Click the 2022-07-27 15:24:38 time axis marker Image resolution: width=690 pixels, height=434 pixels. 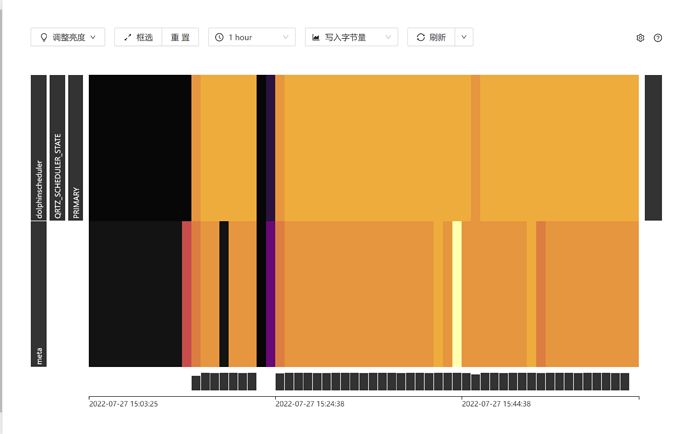coord(310,404)
